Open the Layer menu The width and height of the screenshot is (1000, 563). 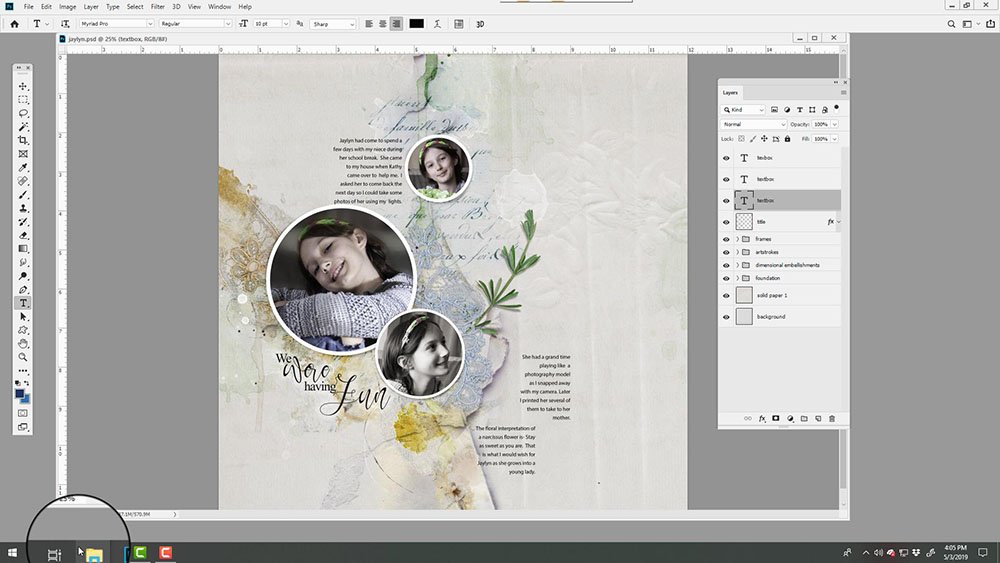91,6
